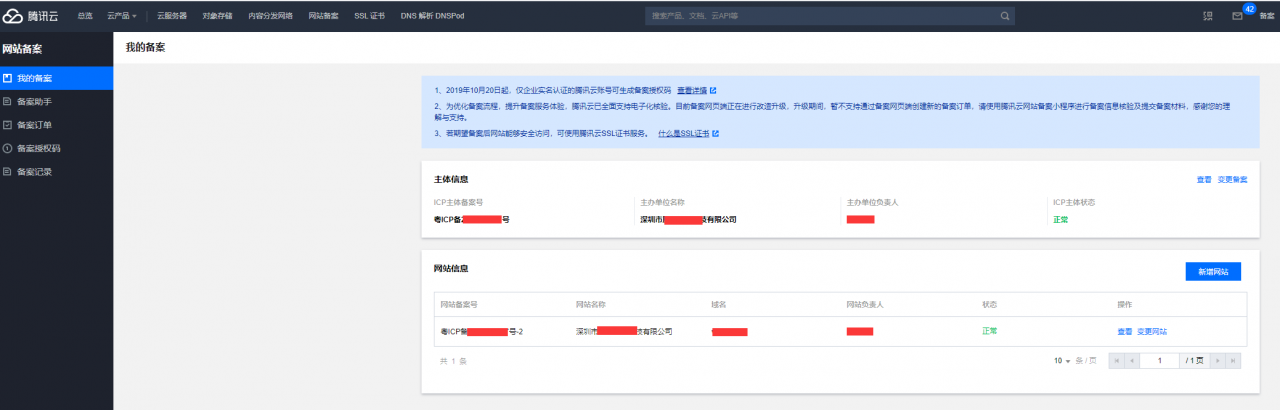Click the 主办单位名称 label
Screen dimensions: 1280x410
point(661,202)
